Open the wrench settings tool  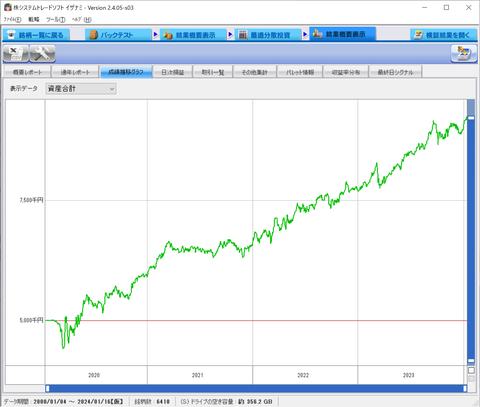pos(42,54)
